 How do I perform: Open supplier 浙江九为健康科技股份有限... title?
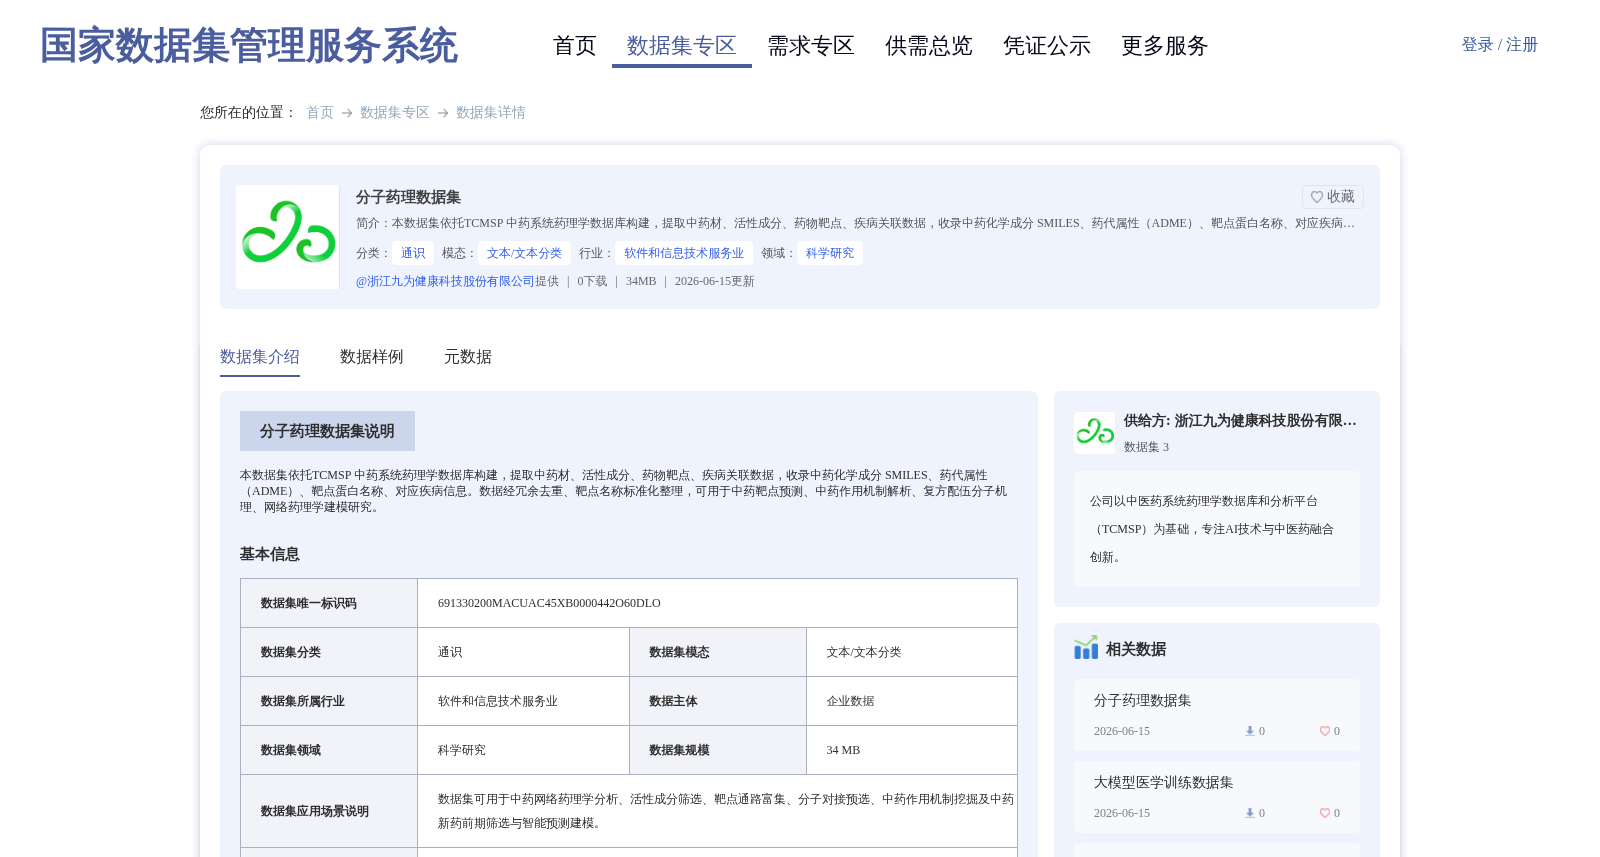point(1240,421)
